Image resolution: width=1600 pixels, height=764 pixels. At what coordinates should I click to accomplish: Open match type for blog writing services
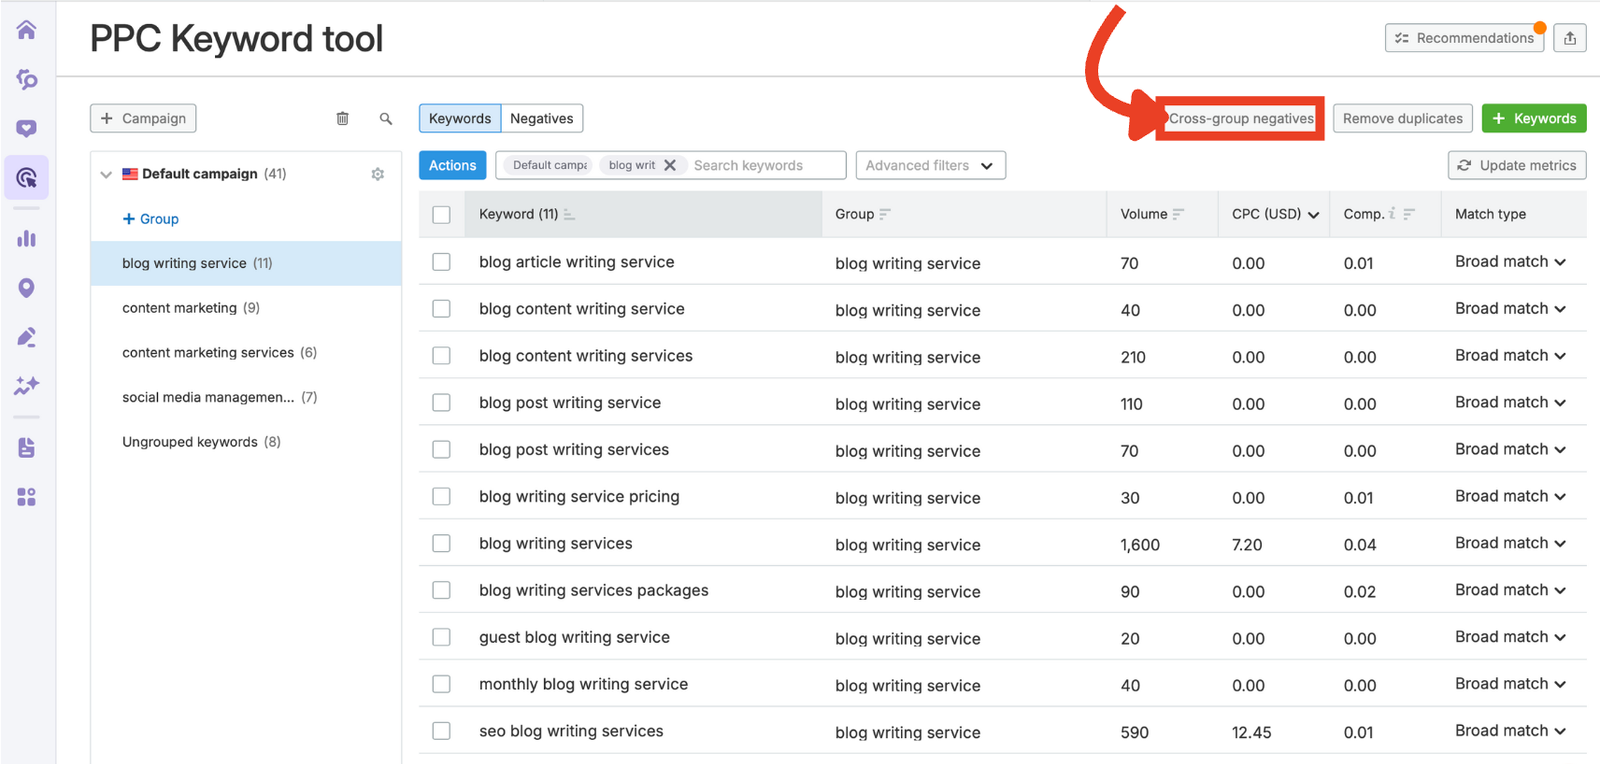pyautogui.click(x=1510, y=543)
